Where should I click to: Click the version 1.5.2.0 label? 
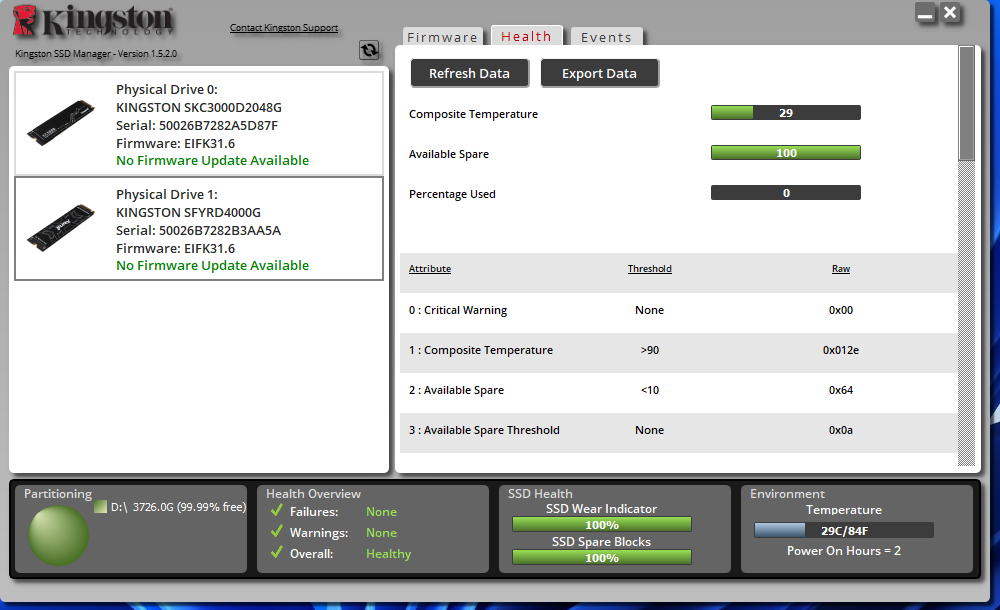coord(96,54)
